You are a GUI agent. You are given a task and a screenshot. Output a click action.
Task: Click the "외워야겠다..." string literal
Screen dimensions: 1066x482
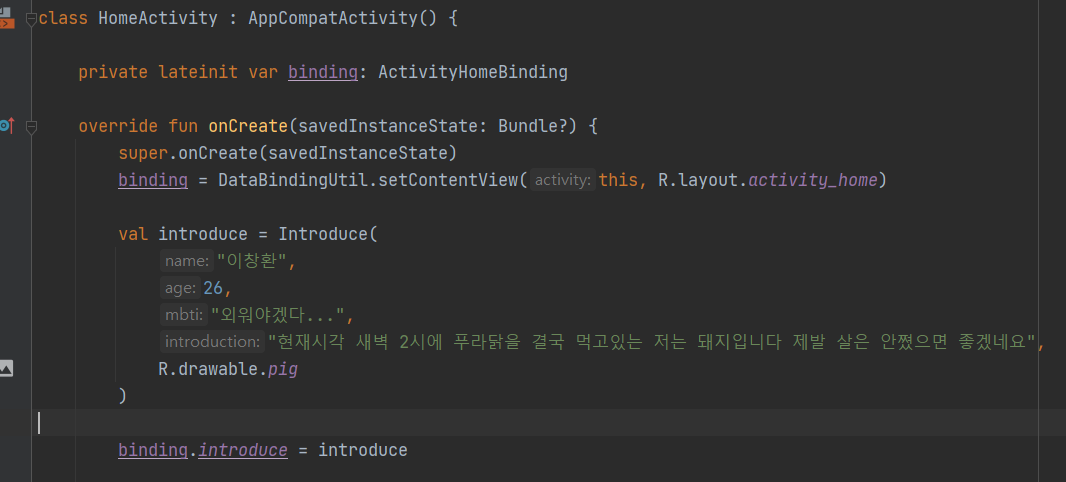click(x=278, y=315)
